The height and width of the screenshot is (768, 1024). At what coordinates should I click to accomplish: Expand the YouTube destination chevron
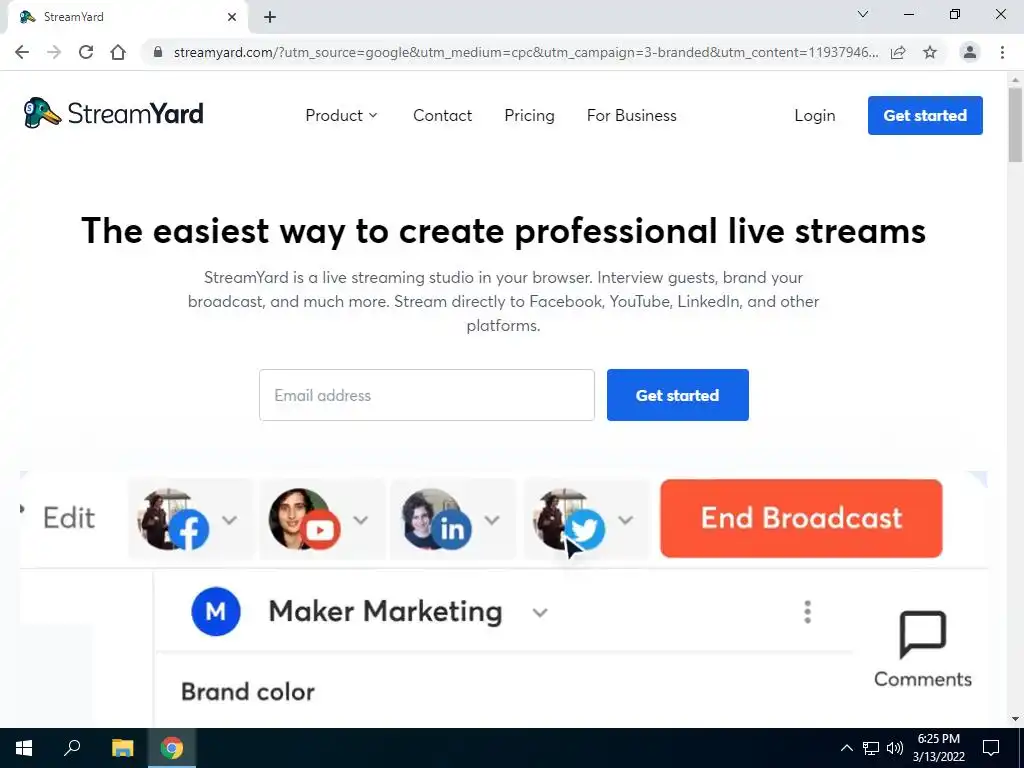[361, 520]
